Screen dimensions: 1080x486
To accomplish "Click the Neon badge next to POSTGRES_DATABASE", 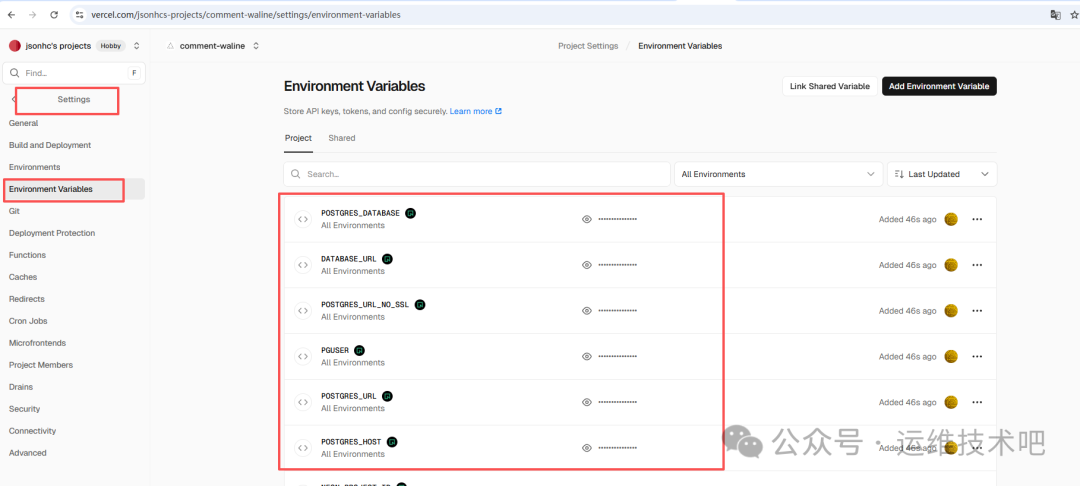I will click(411, 213).
